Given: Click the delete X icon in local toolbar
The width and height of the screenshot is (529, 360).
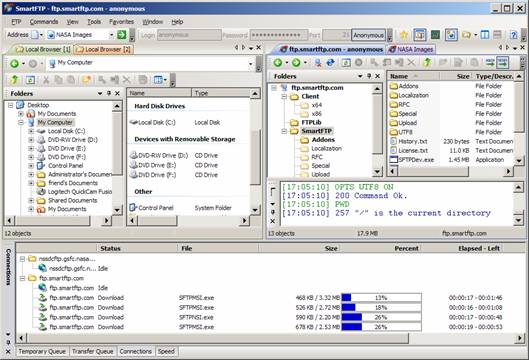Looking at the screenshot, I should 127,80.
